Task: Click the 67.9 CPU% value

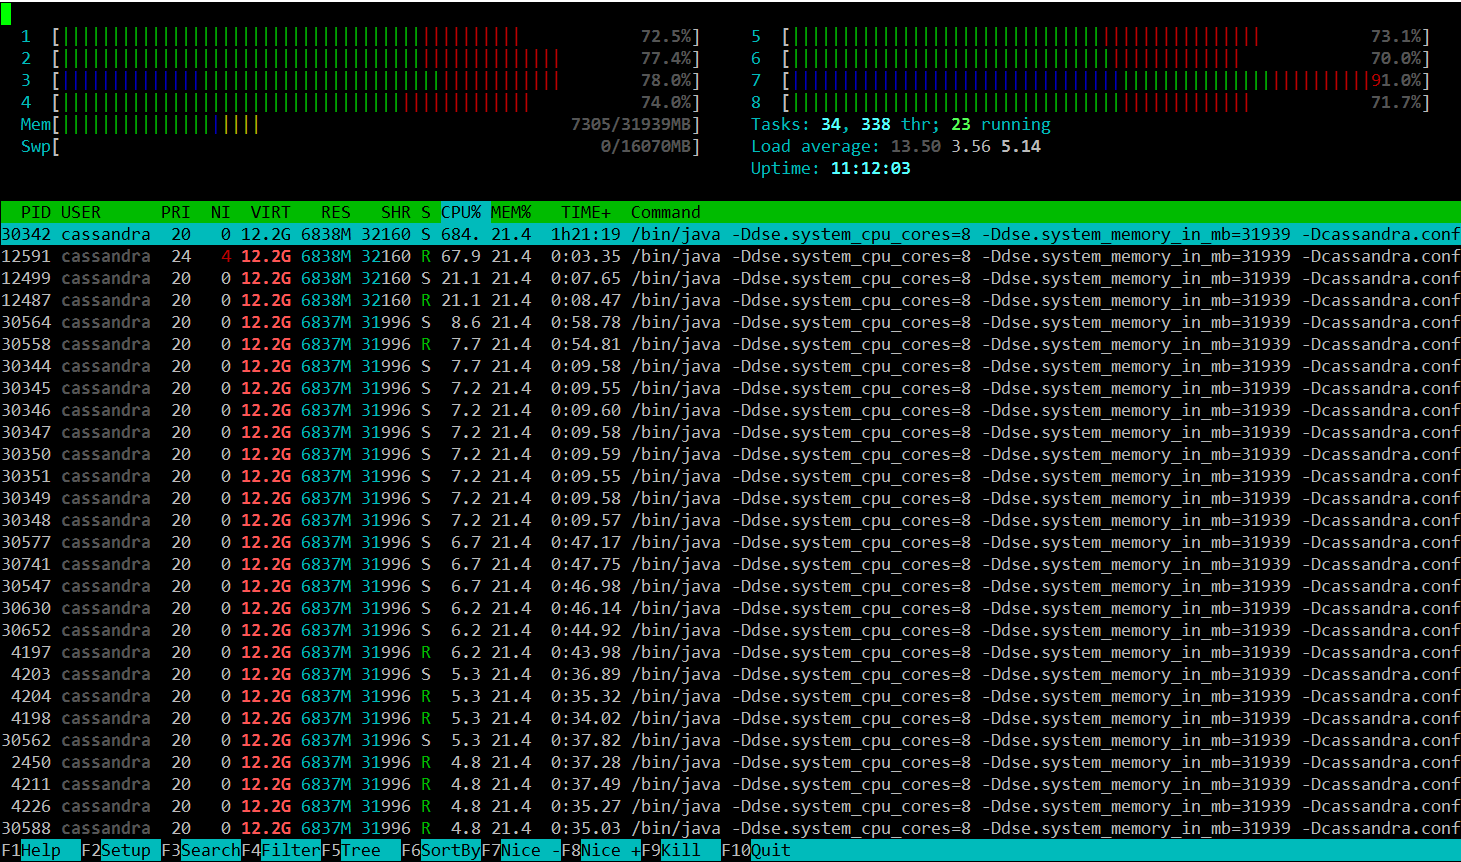Action: click(461, 256)
